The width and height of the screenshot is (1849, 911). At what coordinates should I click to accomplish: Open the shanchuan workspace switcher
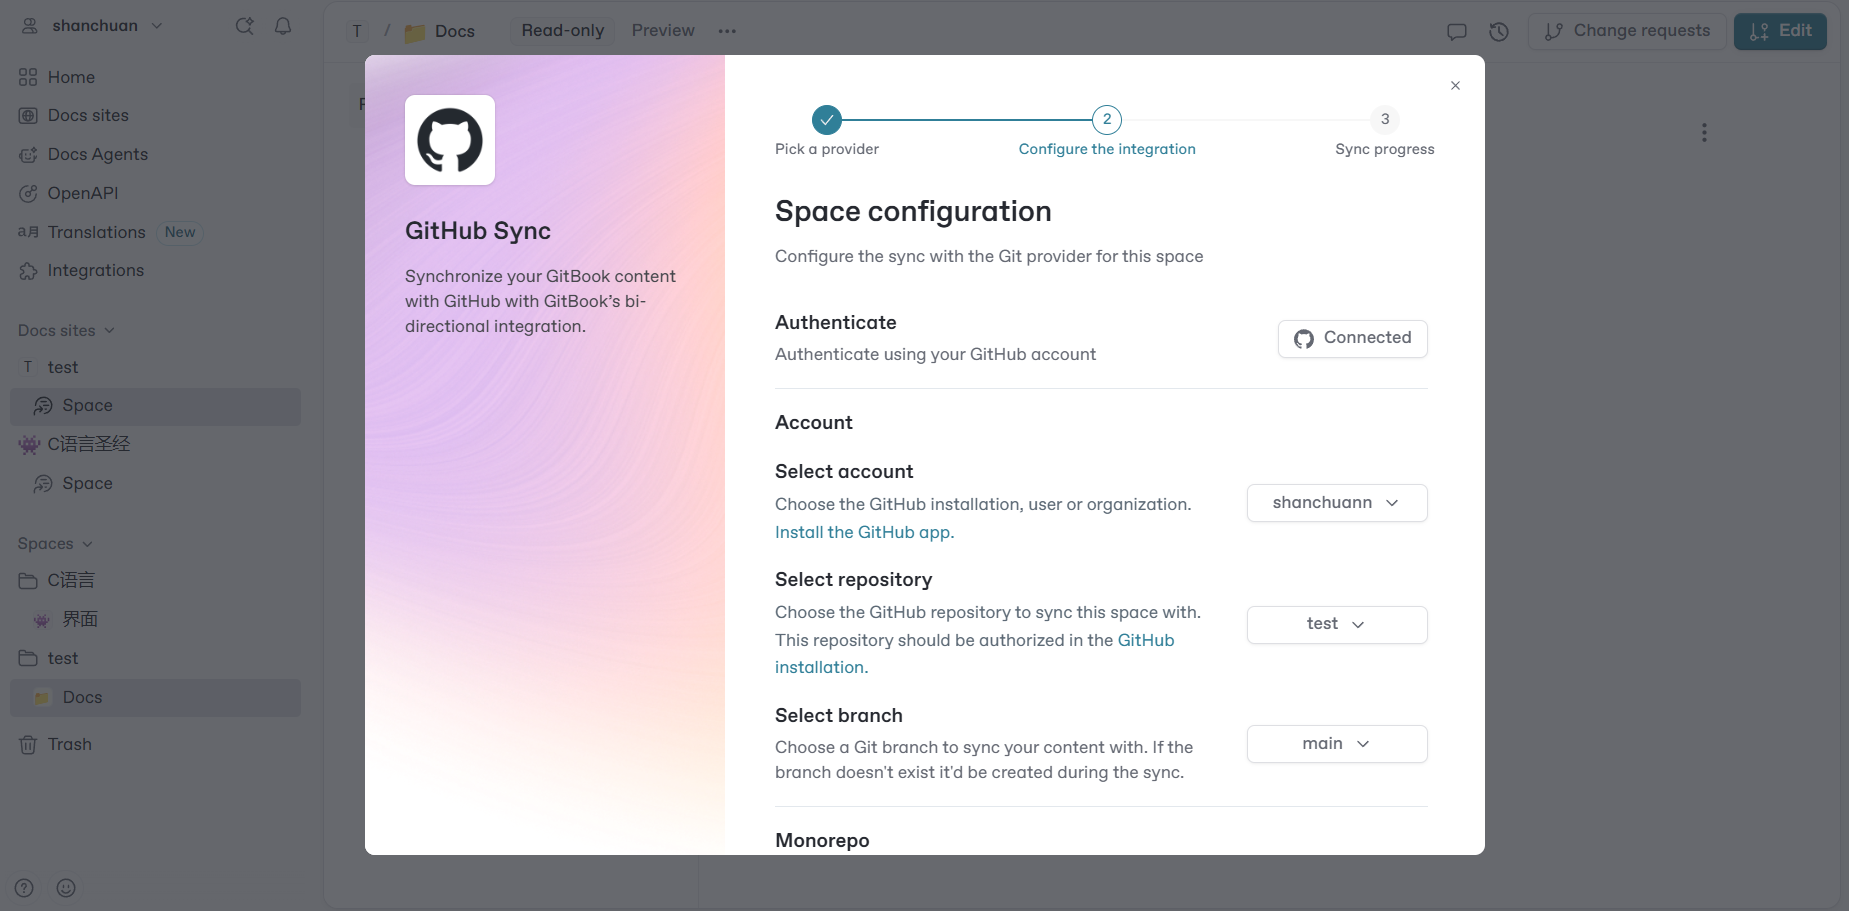(x=92, y=26)
